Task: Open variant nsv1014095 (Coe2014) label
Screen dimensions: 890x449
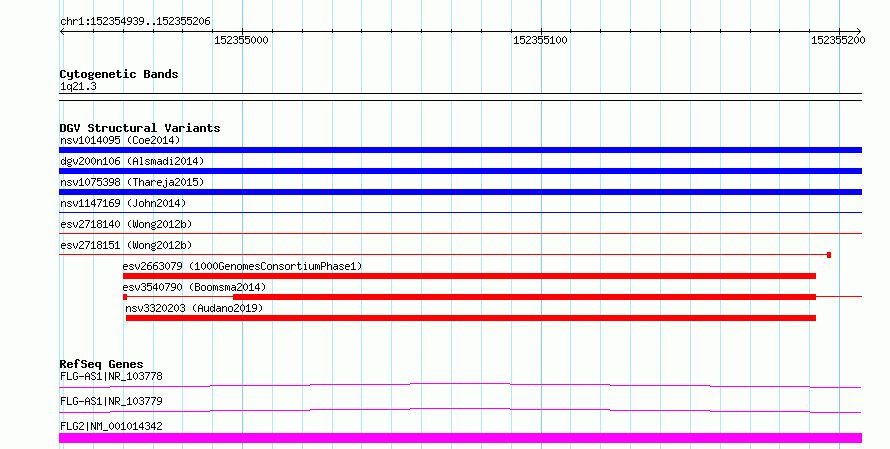Action: point(120,140)
